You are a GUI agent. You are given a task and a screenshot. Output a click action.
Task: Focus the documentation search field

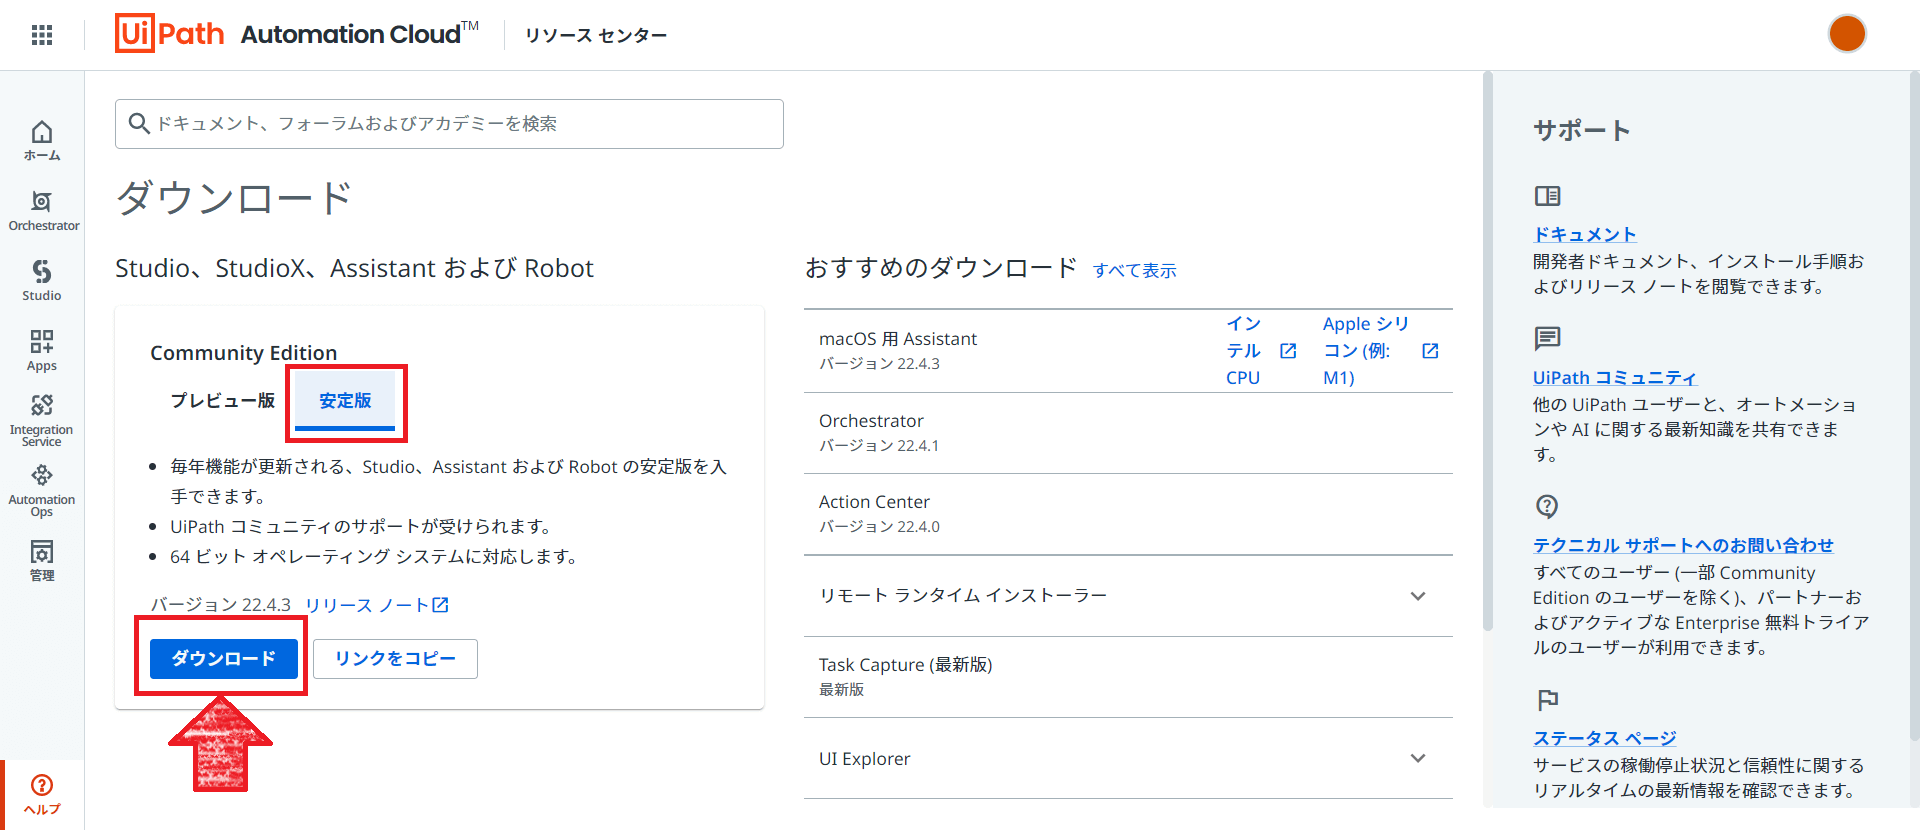[449, 124]
